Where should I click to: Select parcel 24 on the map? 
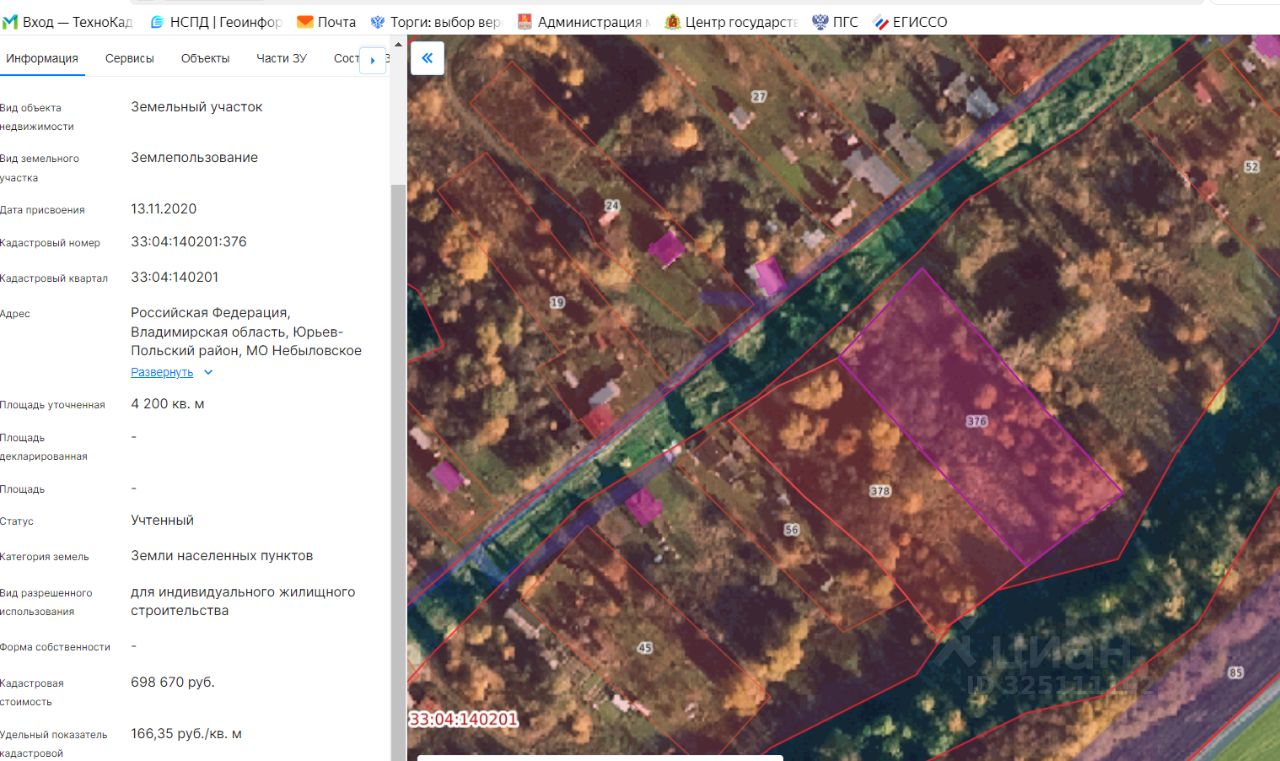[612, 206]
